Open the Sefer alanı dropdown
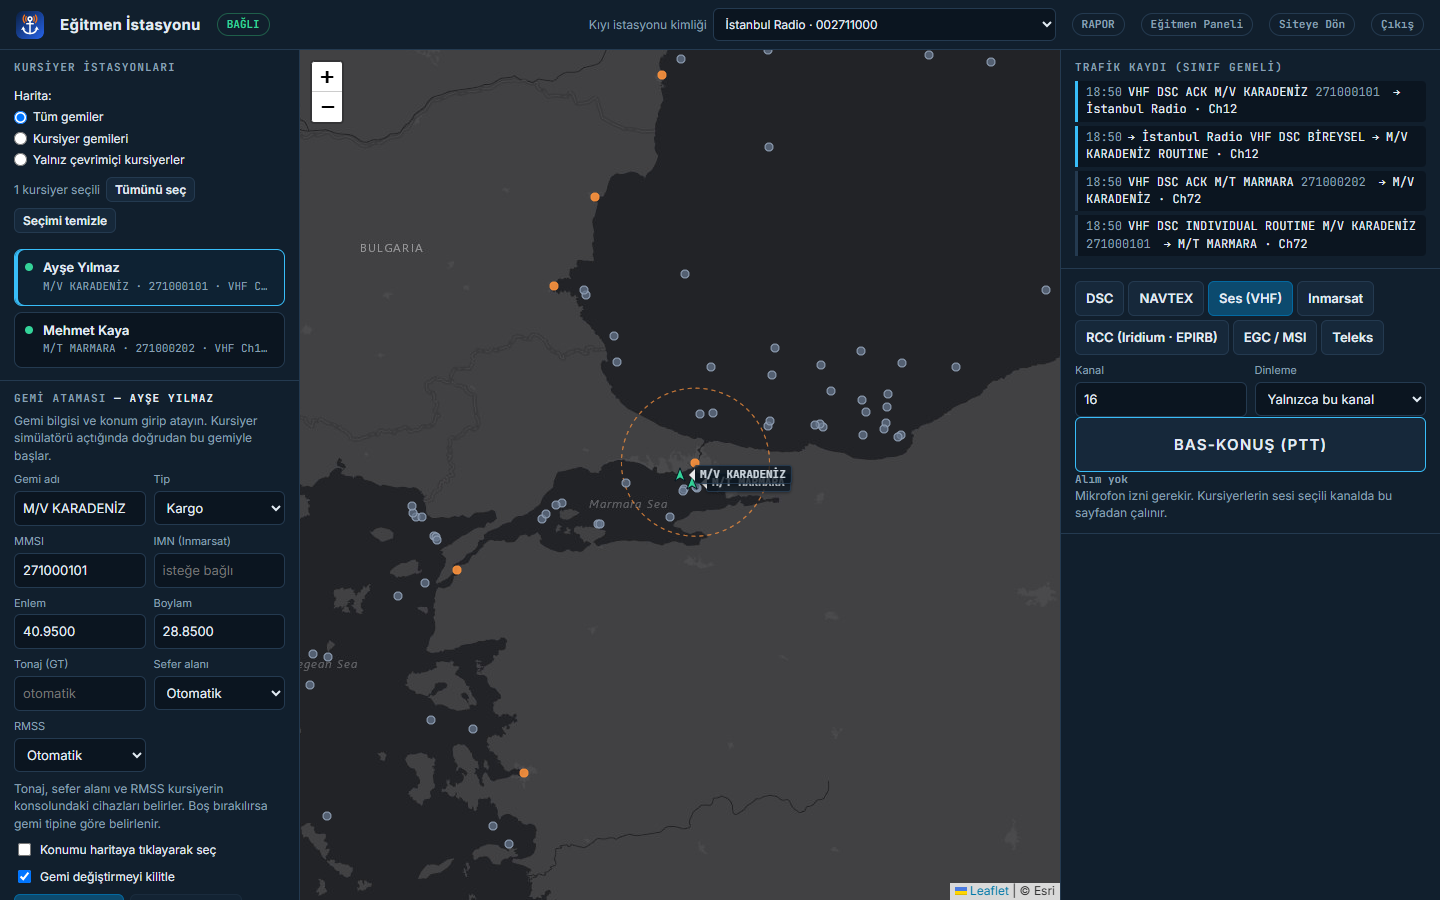1440x900 pixels. [219, 693]
